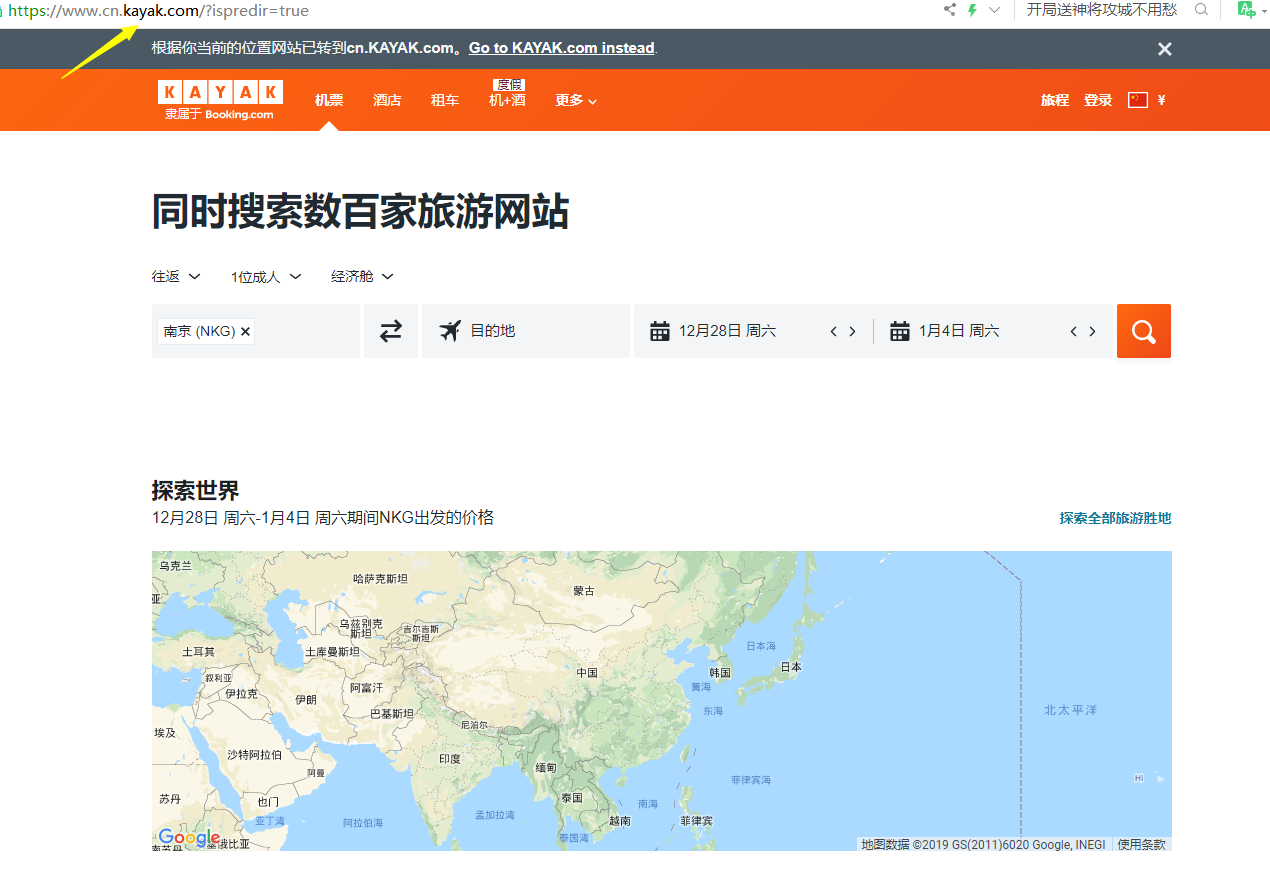This screenshot has width=1270, height=877.
Task: Open the 探索全部旅游胜地 link
Action: point(1115,518)
